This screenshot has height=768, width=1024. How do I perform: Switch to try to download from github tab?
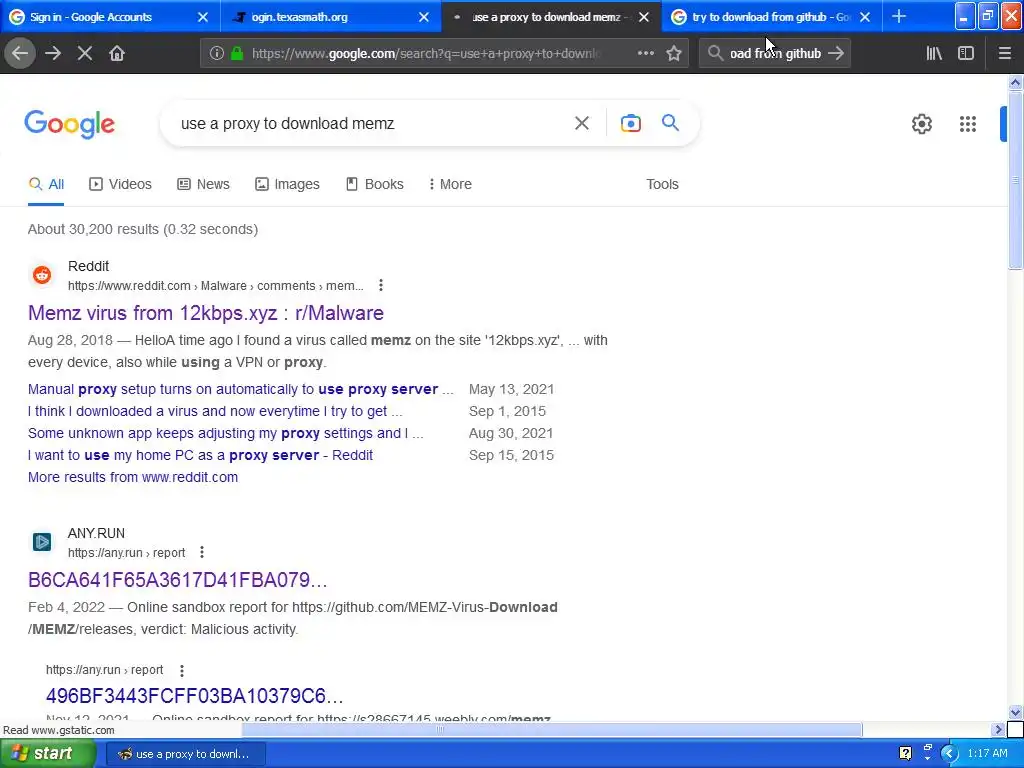pyautogui.click(x=772, y=17)
